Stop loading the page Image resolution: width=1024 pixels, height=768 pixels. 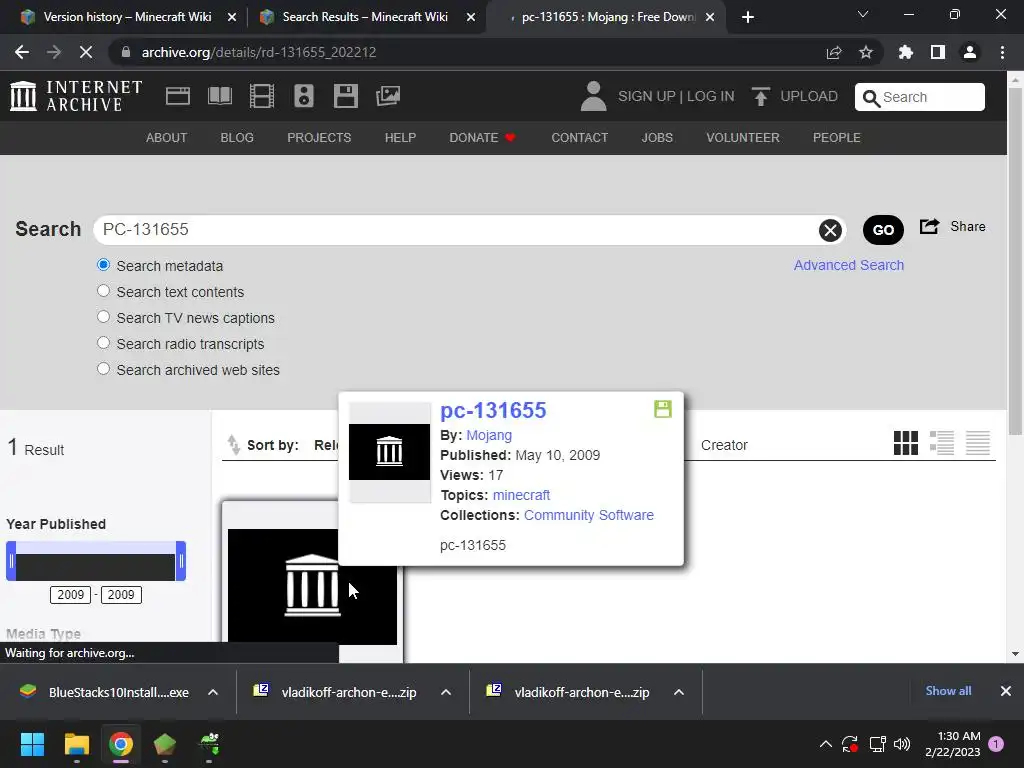click(x=86, y=52)
